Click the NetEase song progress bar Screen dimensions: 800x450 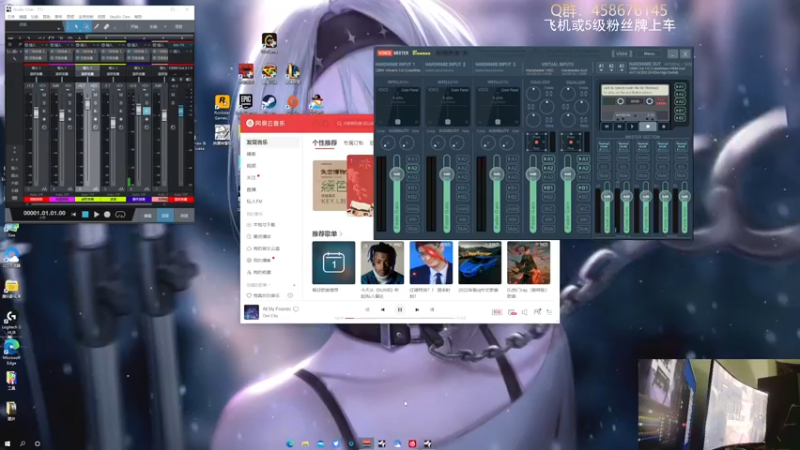[x=399, y=318]
